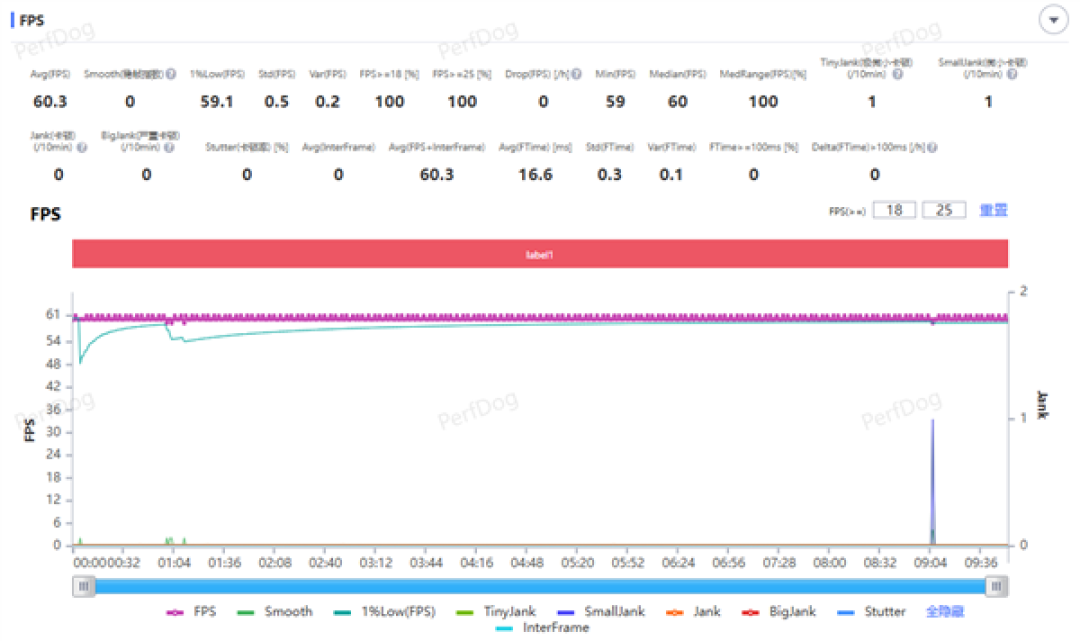Screen dimensions: 1080x641
Task: Click the SmallJank spike near 09:04
Action: pos(933,482)
